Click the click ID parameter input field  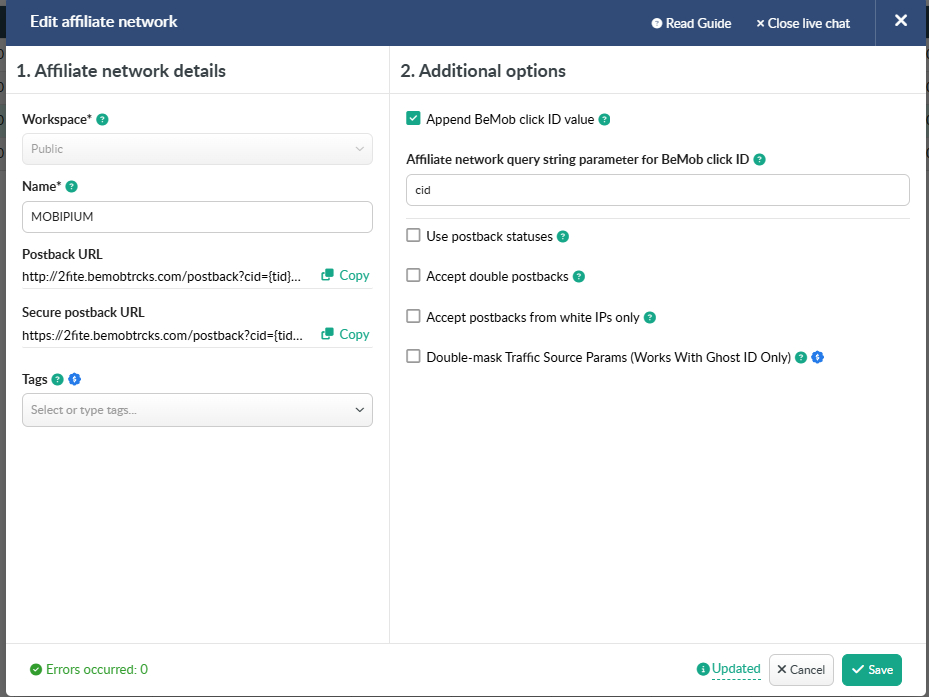point(657,190)
